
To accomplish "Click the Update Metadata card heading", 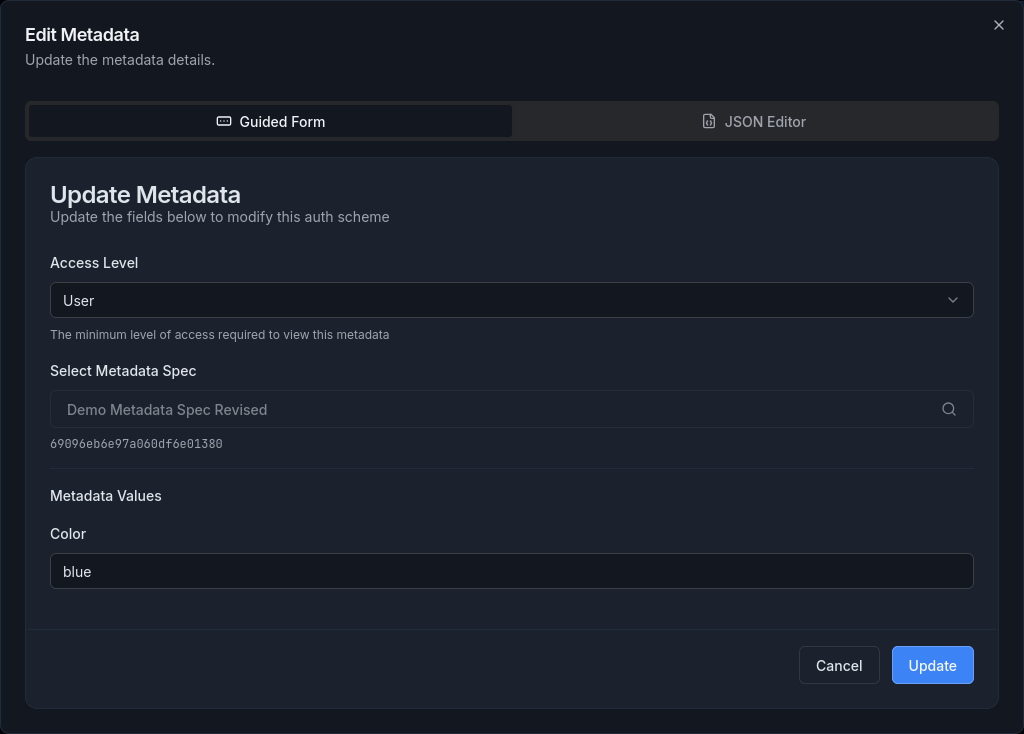I will click(145, 194).
